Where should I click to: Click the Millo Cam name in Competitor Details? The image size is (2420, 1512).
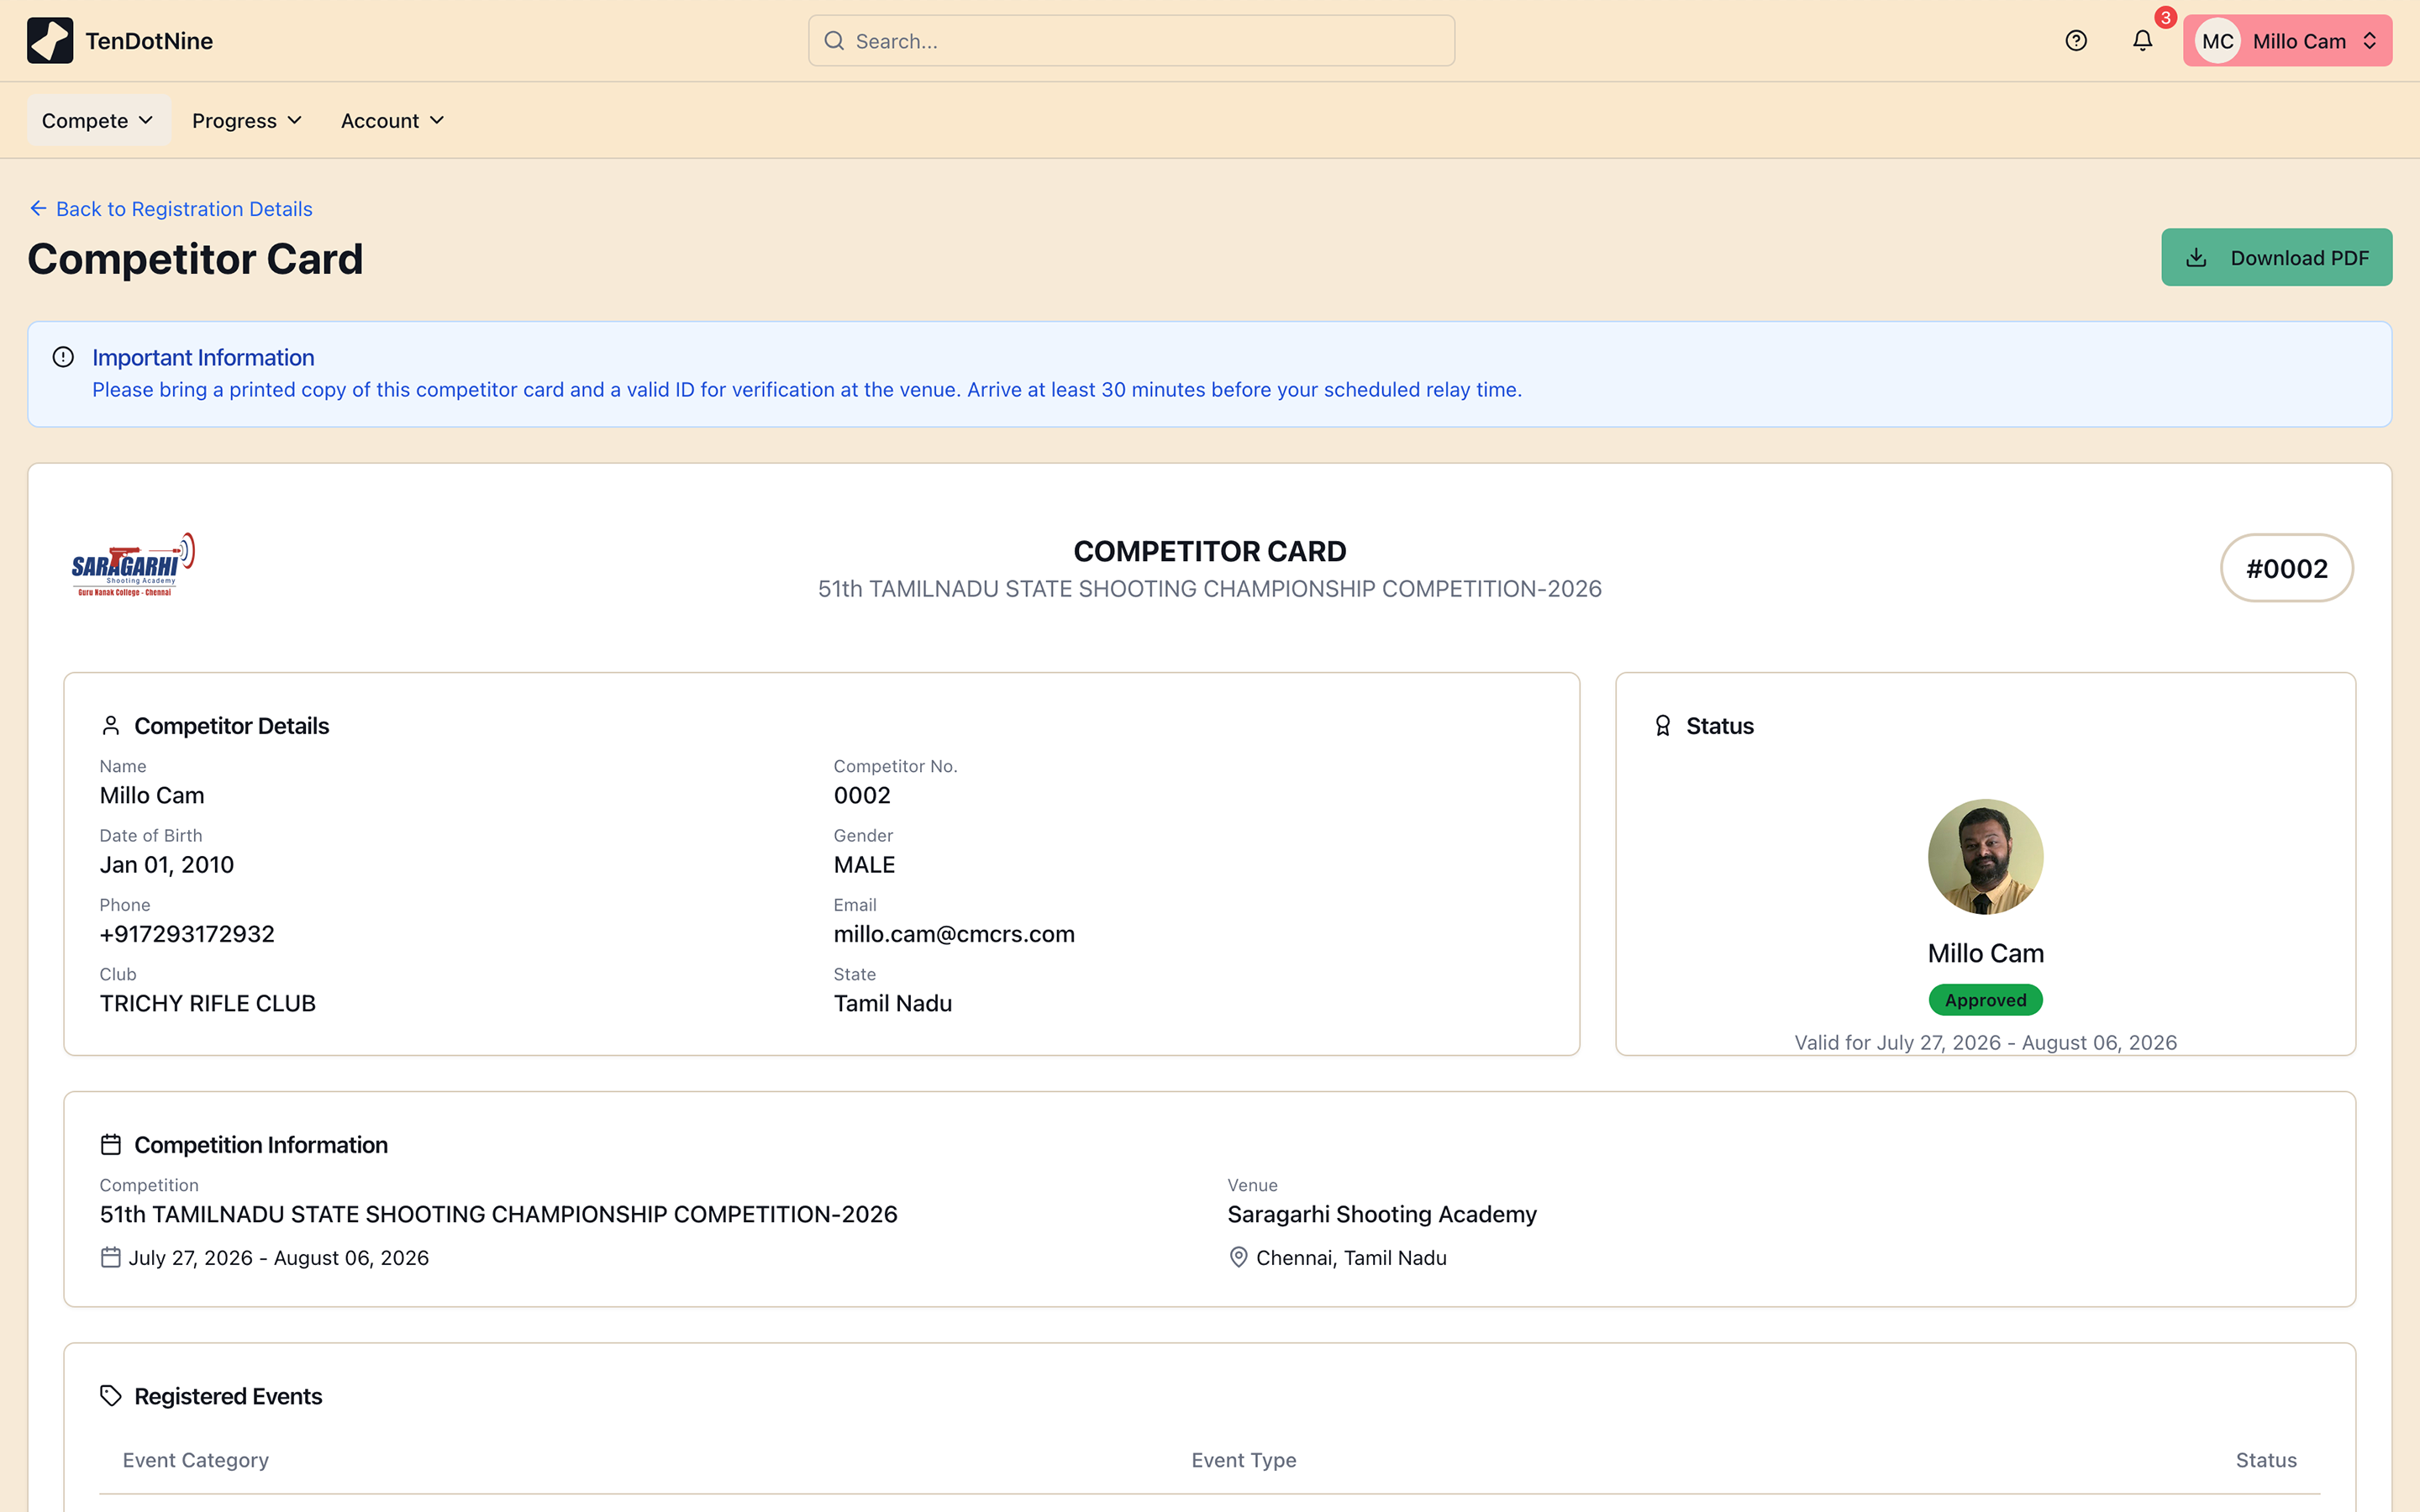coord(152,796)
